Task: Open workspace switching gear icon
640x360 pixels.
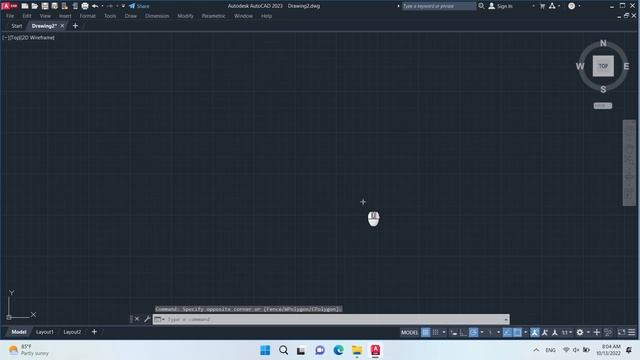Action: coord(580,333)
